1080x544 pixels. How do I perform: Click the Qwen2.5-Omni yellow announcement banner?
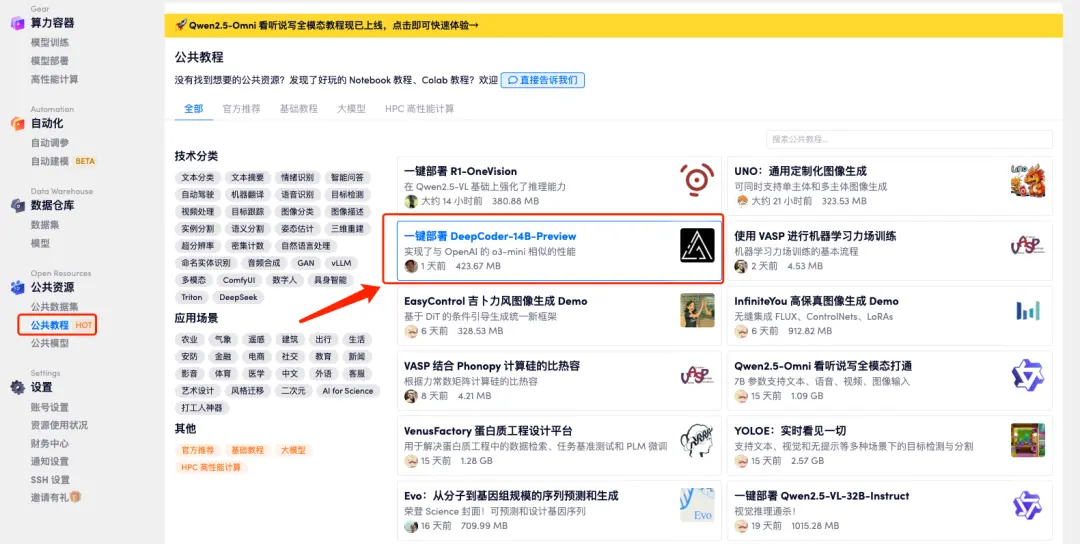click(x=613, y=25)
